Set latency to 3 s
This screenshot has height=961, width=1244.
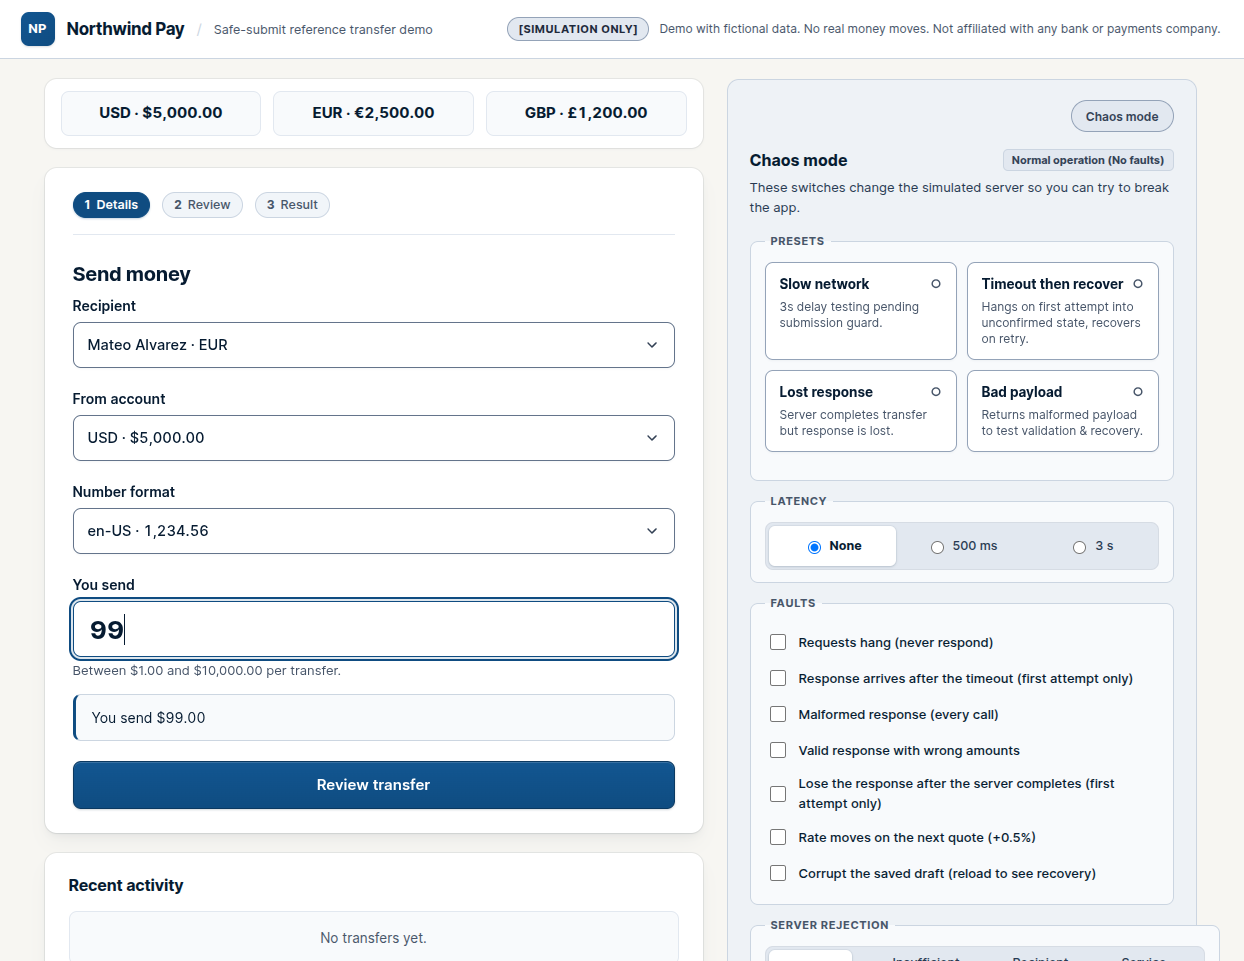click(1093, 546)
